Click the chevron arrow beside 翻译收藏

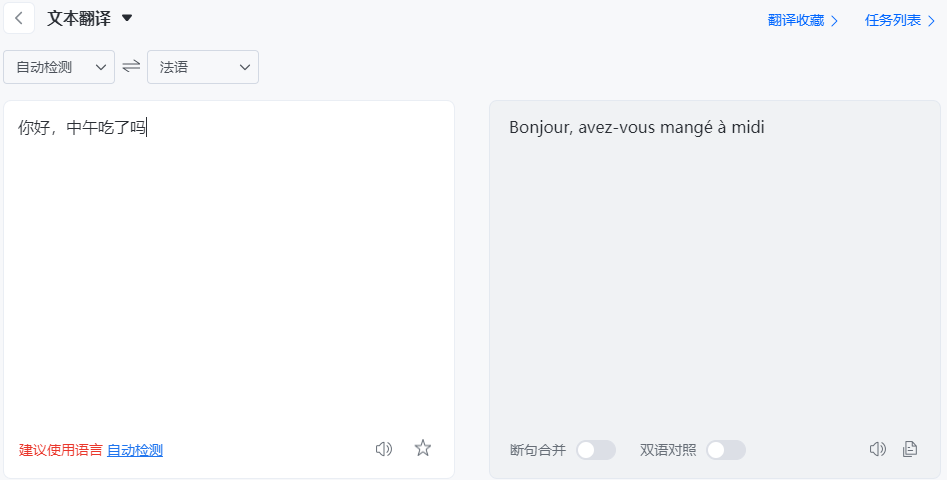coord(835,20)
